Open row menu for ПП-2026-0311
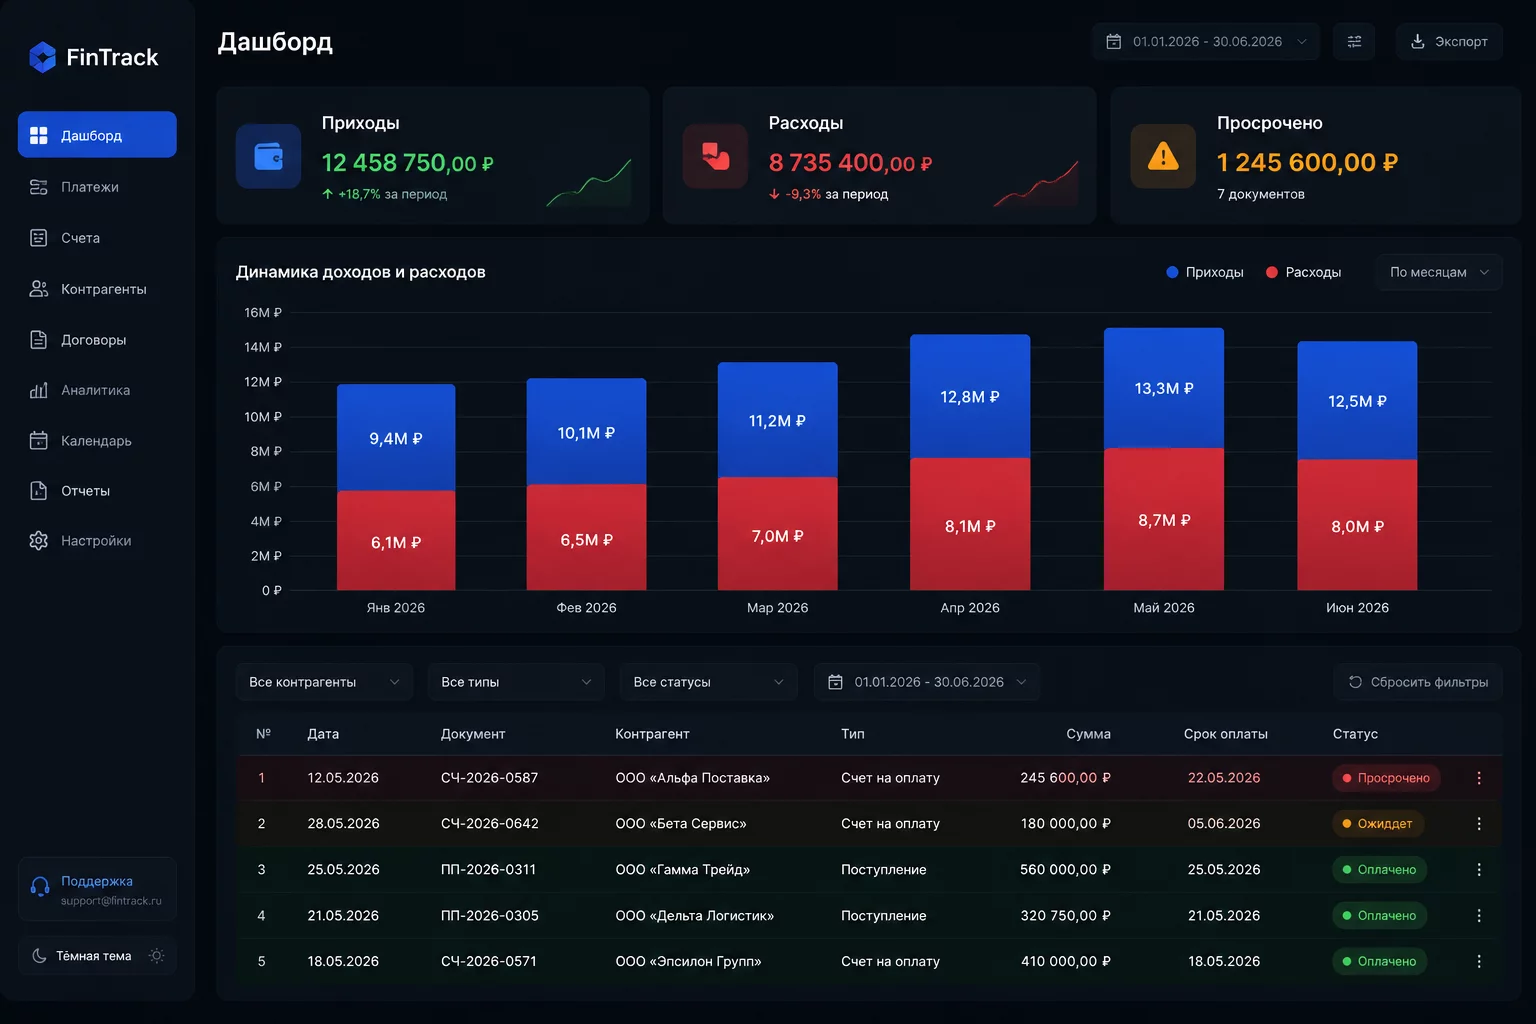Image resolution: width=1536 pixels, height=1024 pixels. pos(1479,870)
